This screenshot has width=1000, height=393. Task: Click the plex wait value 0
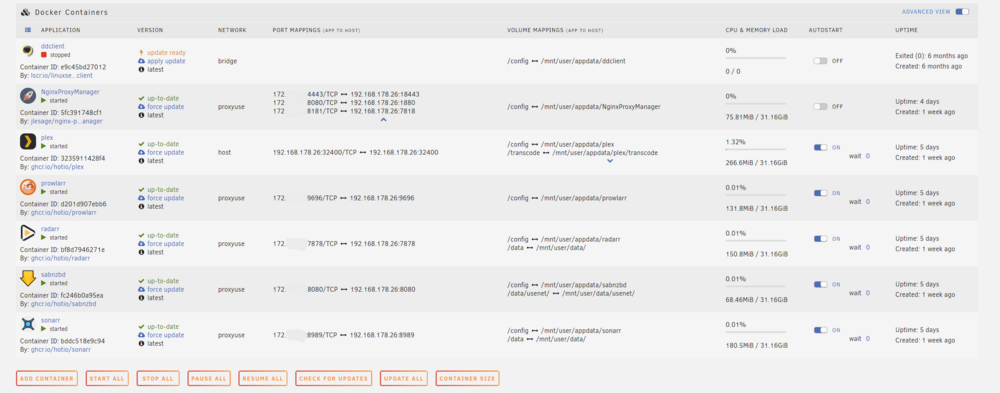867,156
